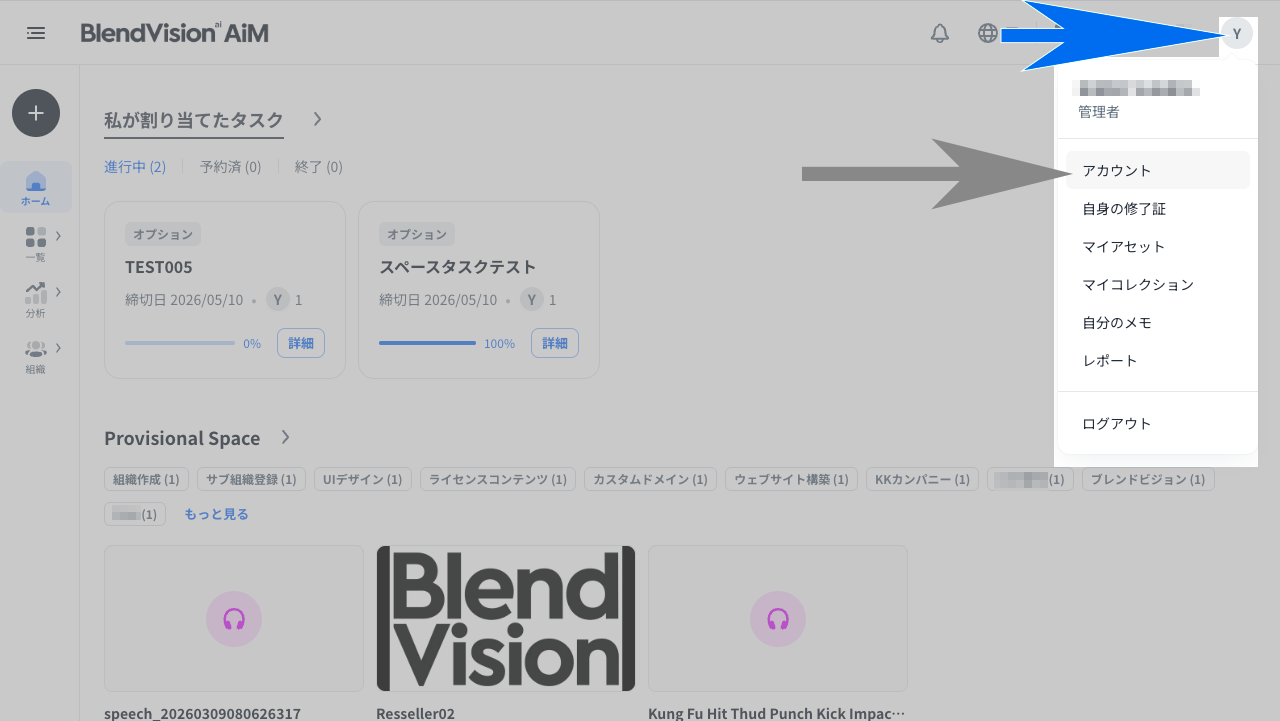Click Provisional Space heading
Viewport: 1280px width, 721px height.
pyautogui.click(x=182, y=438)
